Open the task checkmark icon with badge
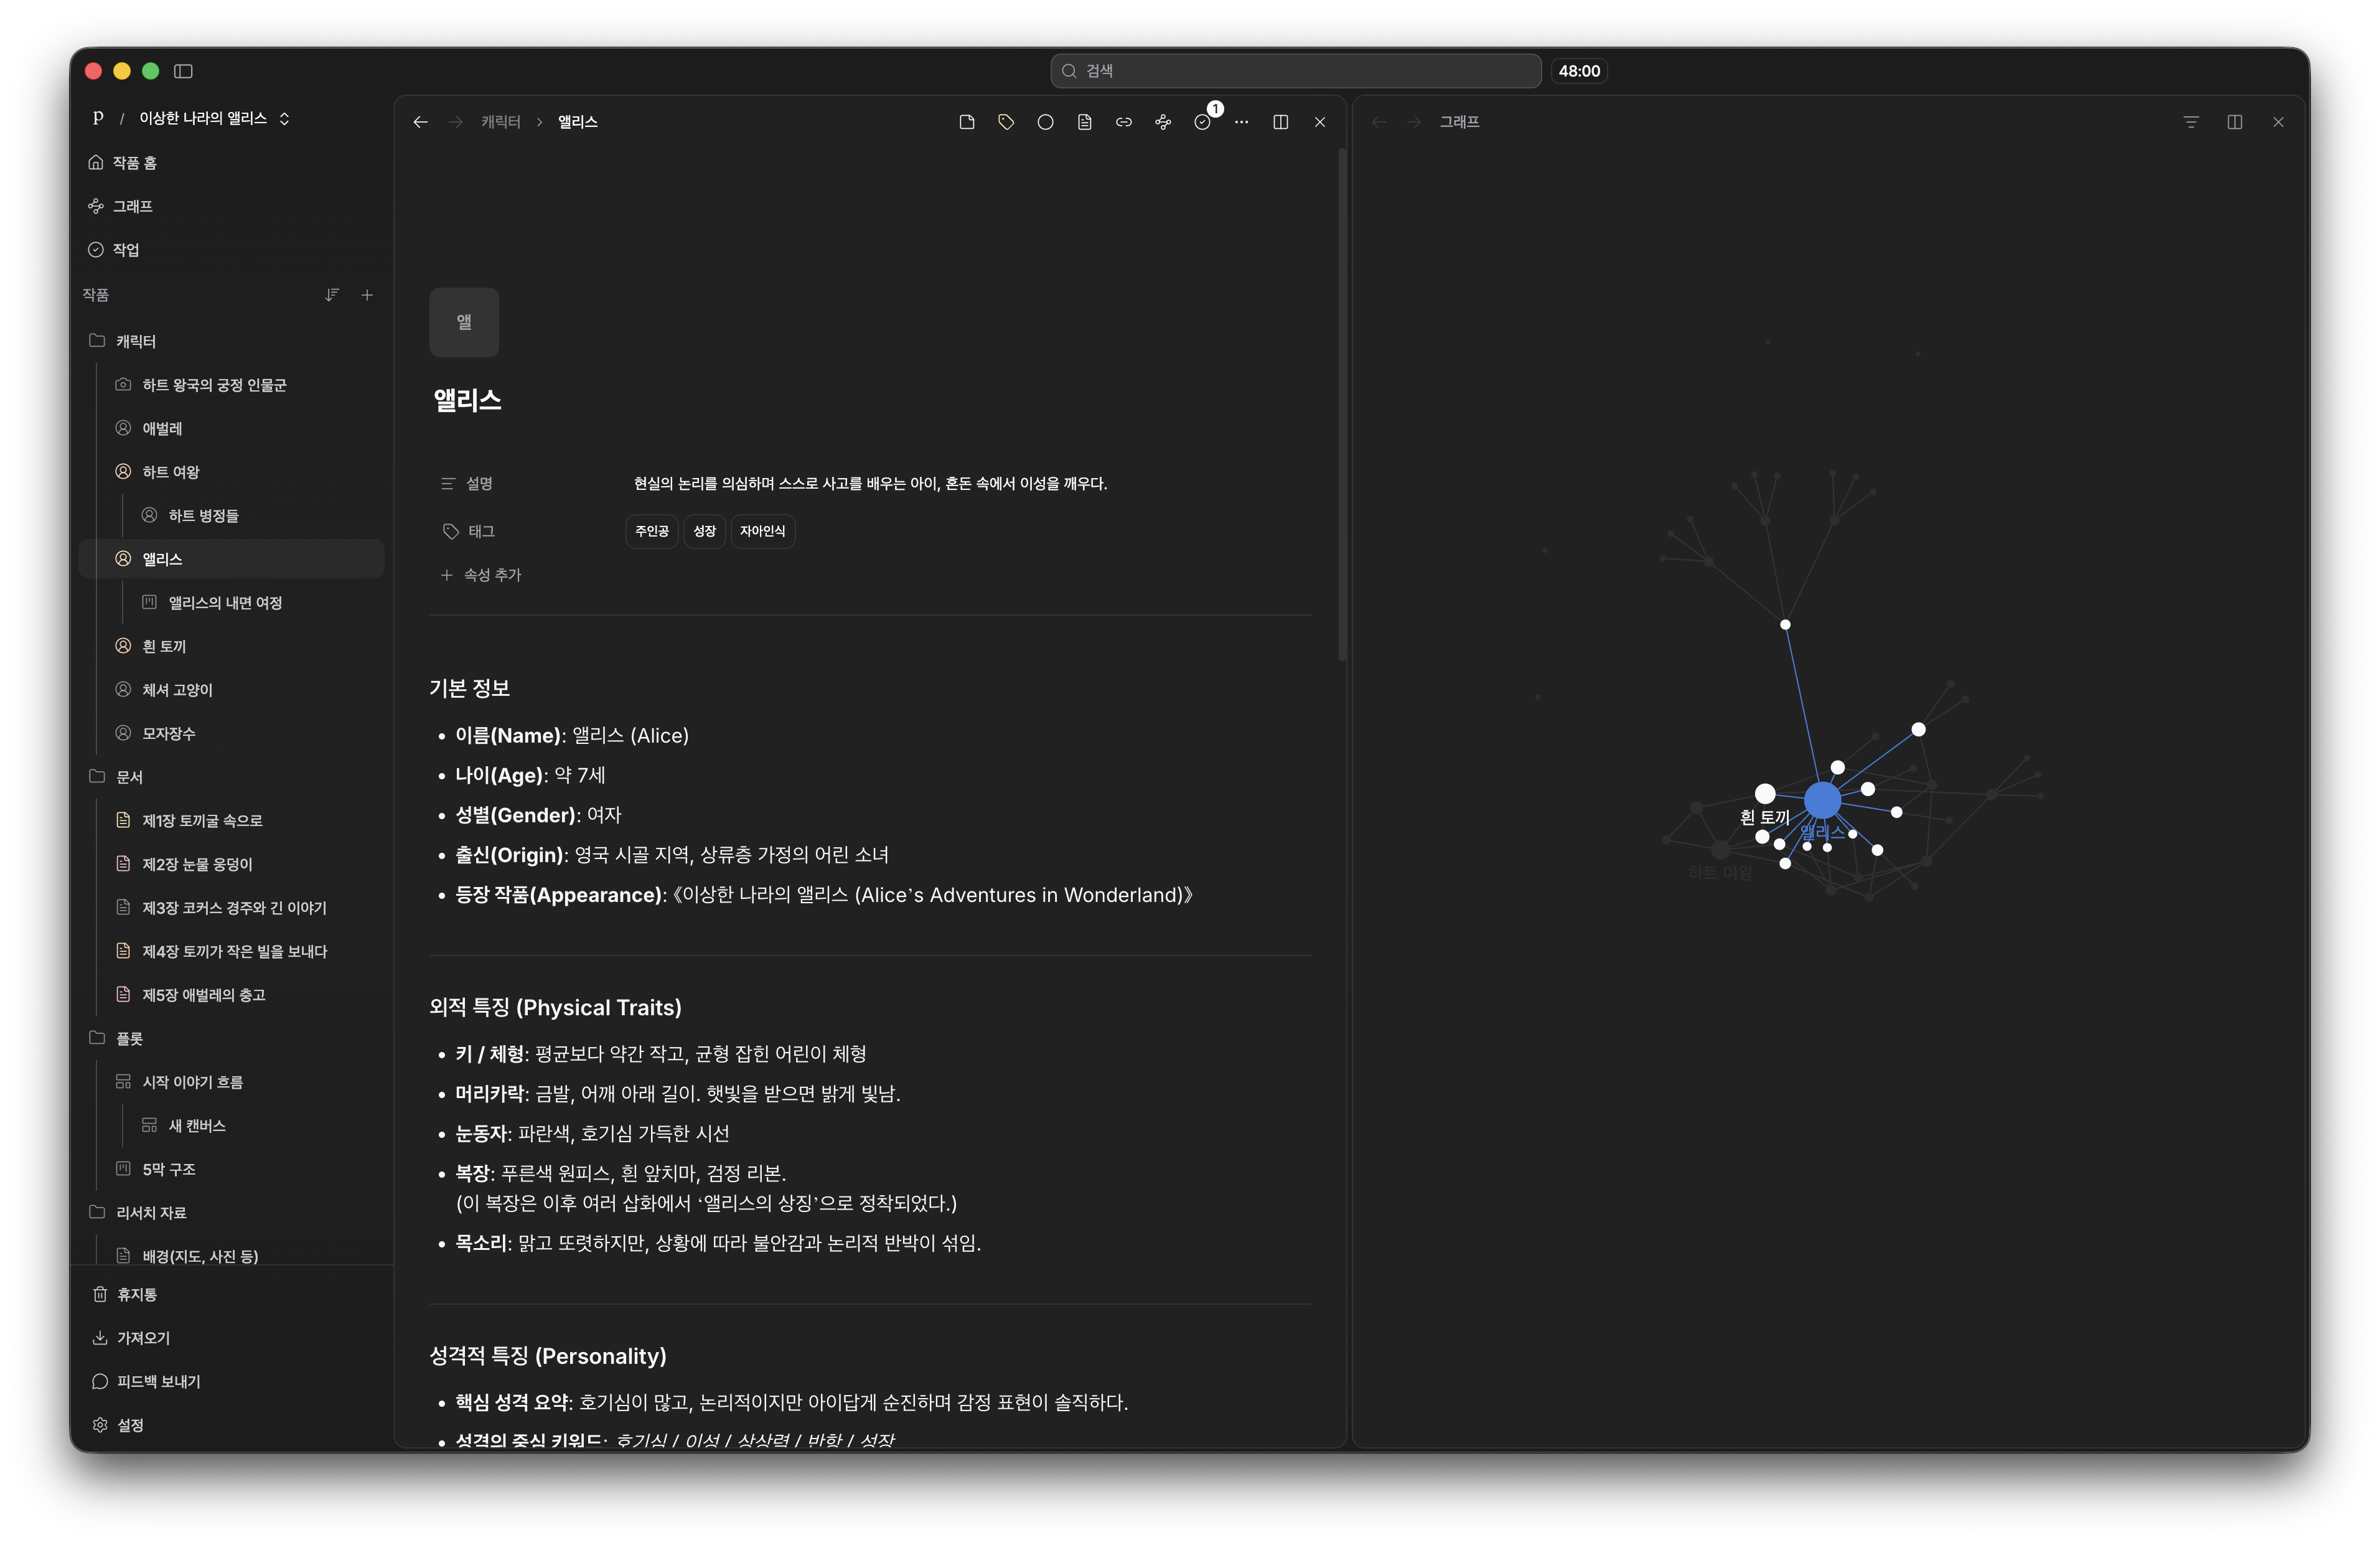The width and height of the screenshot is (2380, 1545). (x=1203, y=122)
